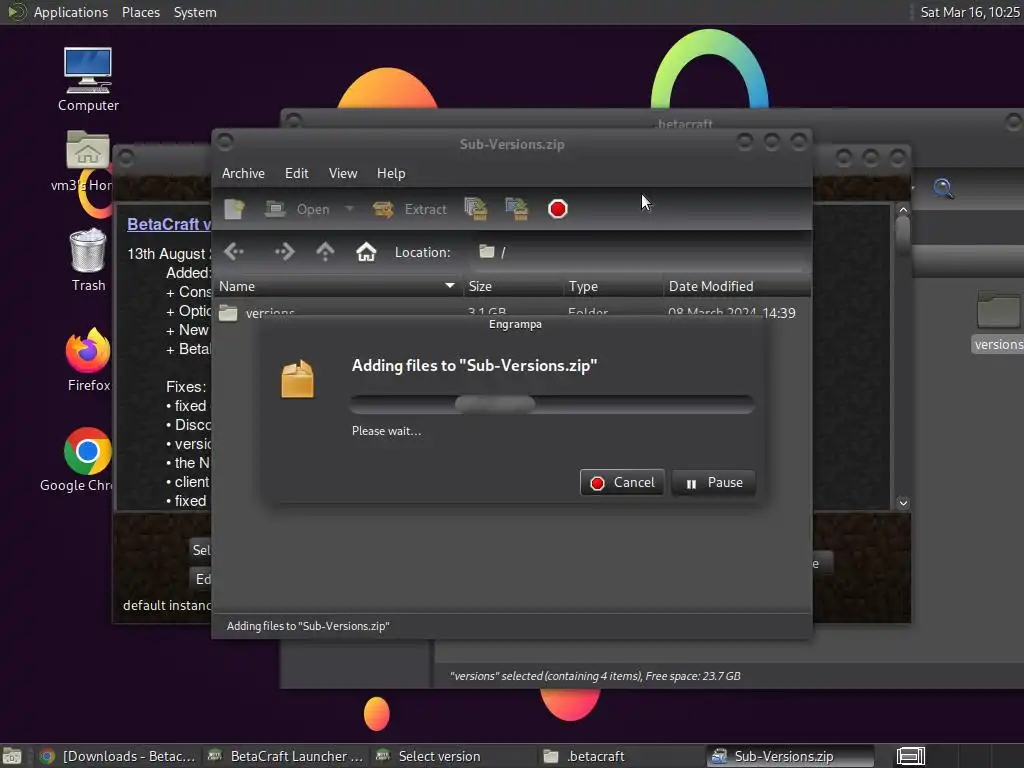Screen dimensions: 1024x768
Task: Switch to Sub-Versions.zip taskbar item
Action: tap(790, 756)
